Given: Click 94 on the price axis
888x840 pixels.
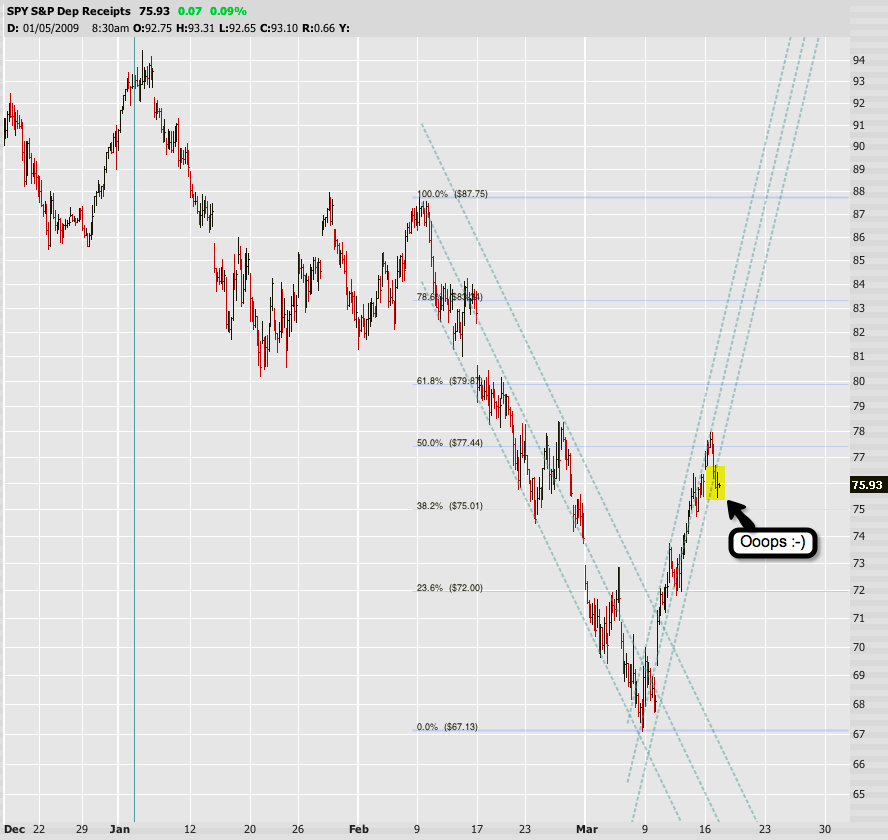Looking at the screenshot, I should click(x=859, y=60).
